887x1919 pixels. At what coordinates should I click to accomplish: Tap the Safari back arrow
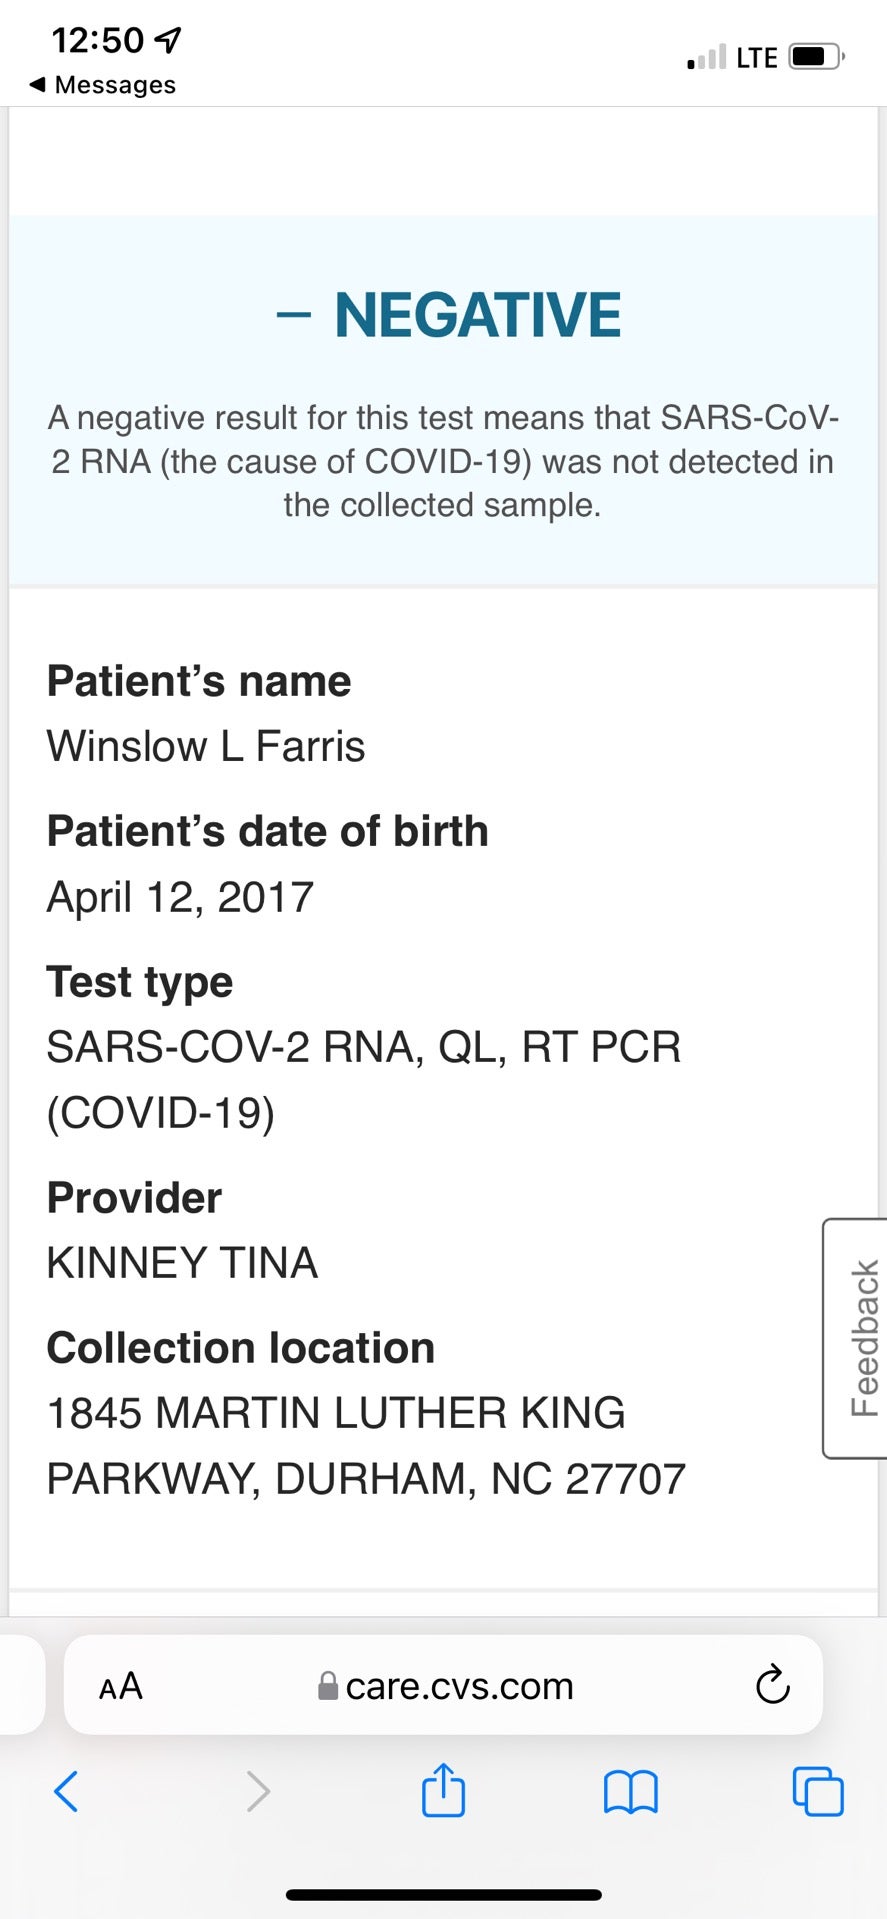tap(66, 1790)
